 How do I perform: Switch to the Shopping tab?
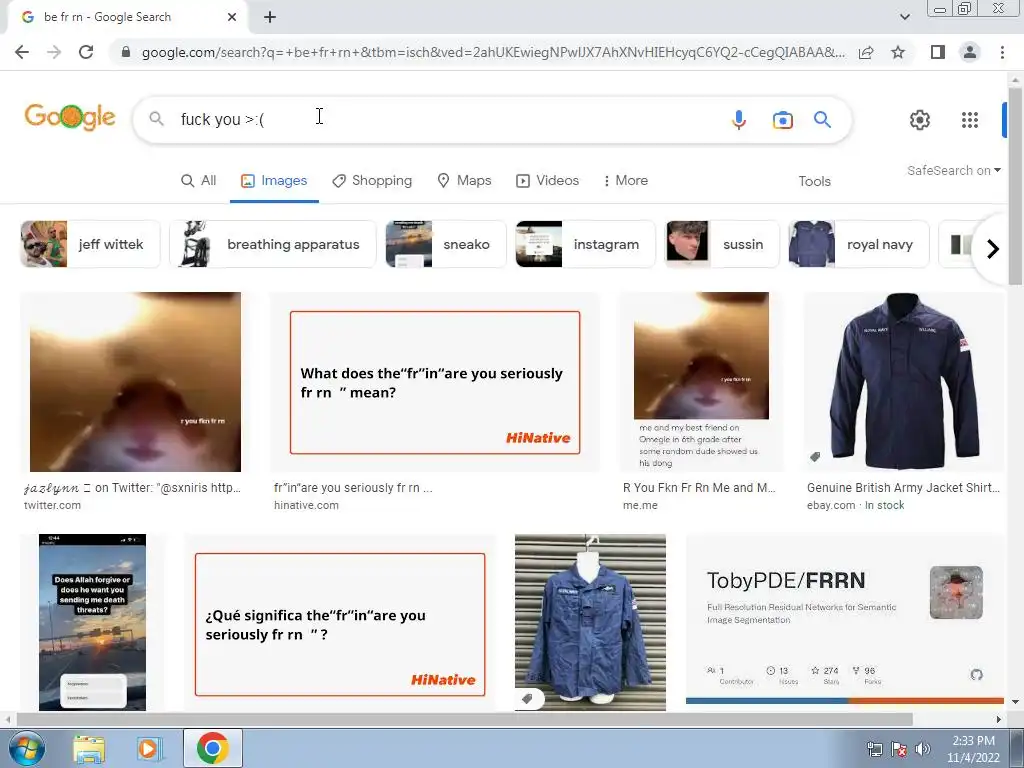coord(372,181)
